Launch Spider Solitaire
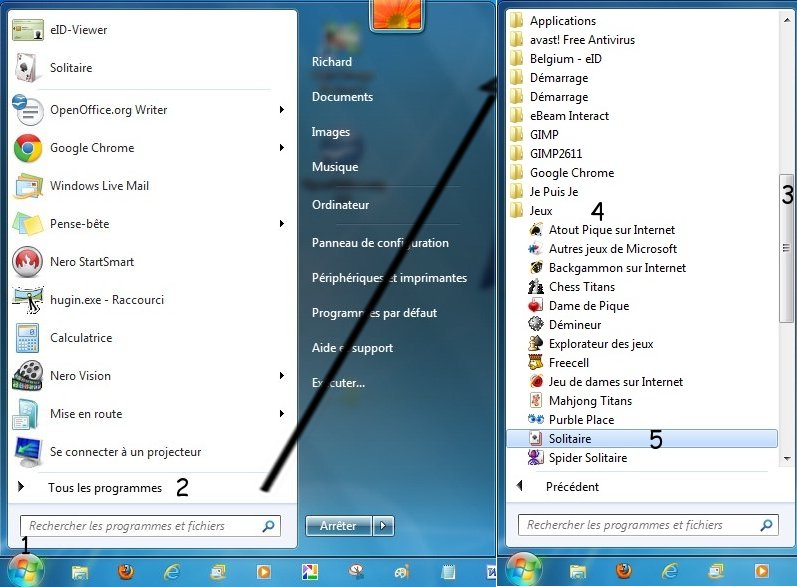The width and height of the screenshot is (797, 587). click(578, 458)
